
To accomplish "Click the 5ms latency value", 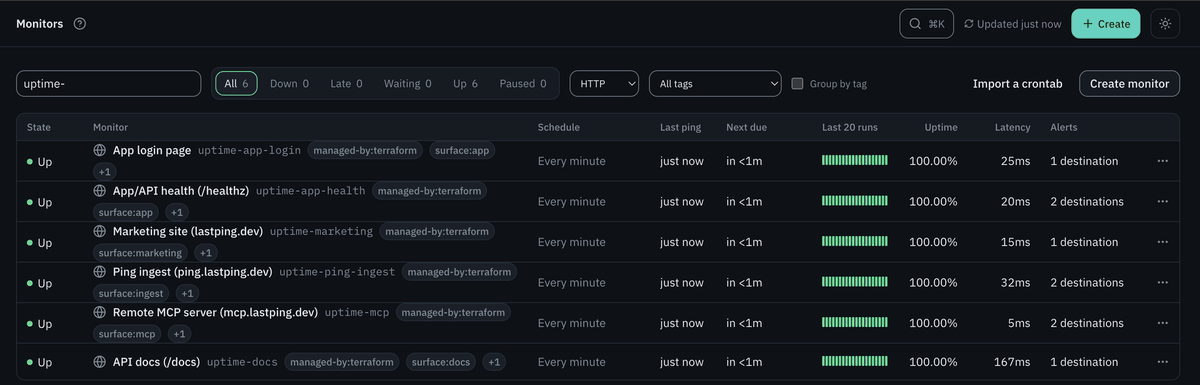I will 1019,323.
